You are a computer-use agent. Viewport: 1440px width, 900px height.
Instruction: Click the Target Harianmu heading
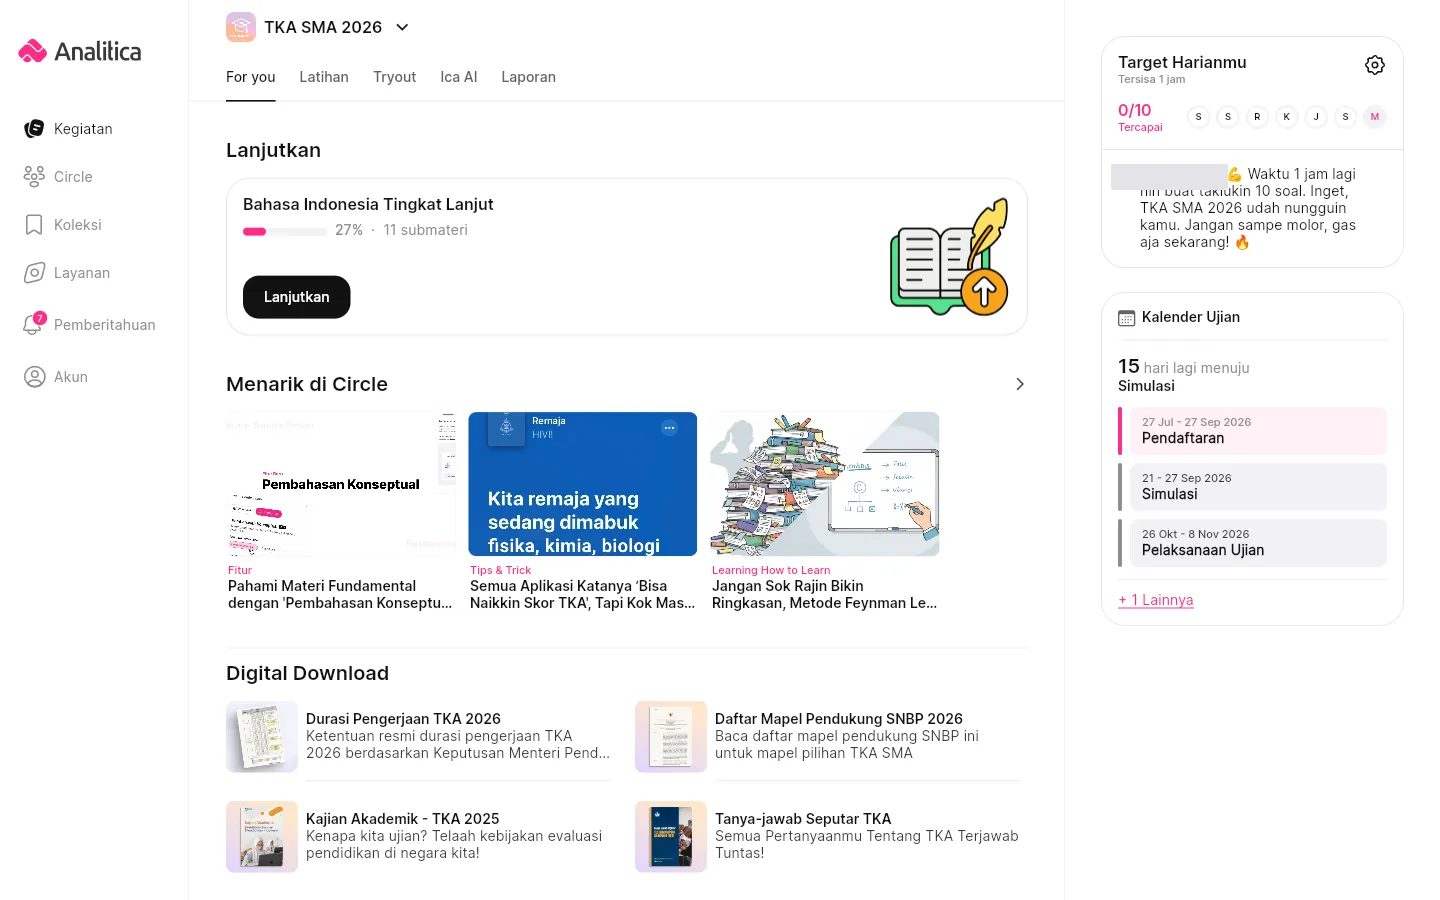click(x=1182, y=62)
